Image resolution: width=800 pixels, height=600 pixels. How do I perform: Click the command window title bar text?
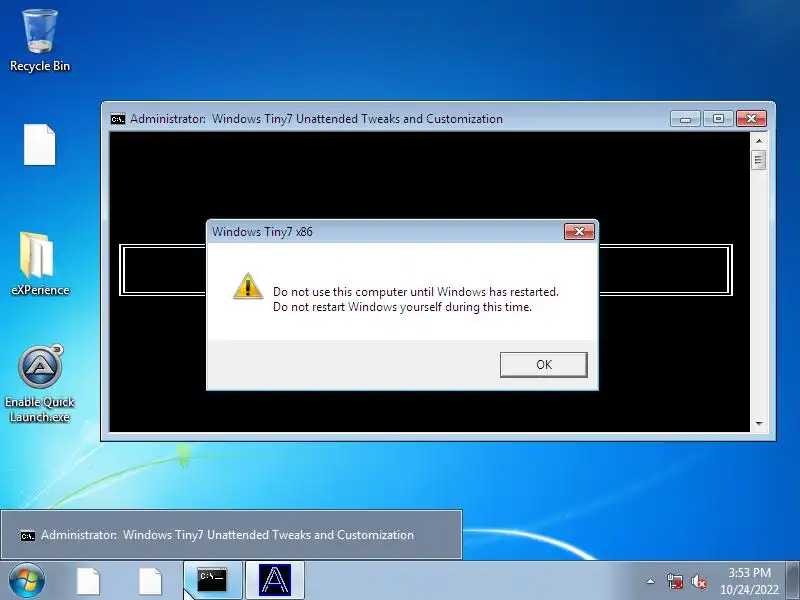[316, 119]
